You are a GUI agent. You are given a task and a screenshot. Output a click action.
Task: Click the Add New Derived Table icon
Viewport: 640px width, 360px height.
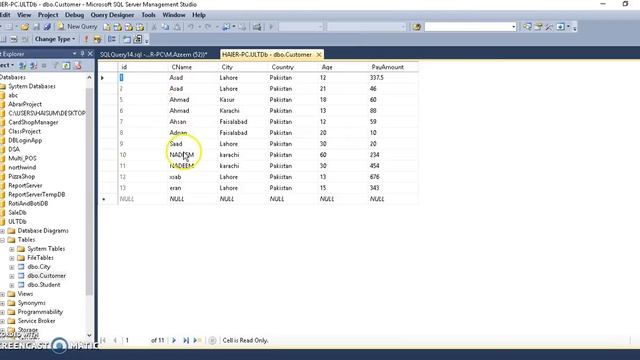pos(138,39)
